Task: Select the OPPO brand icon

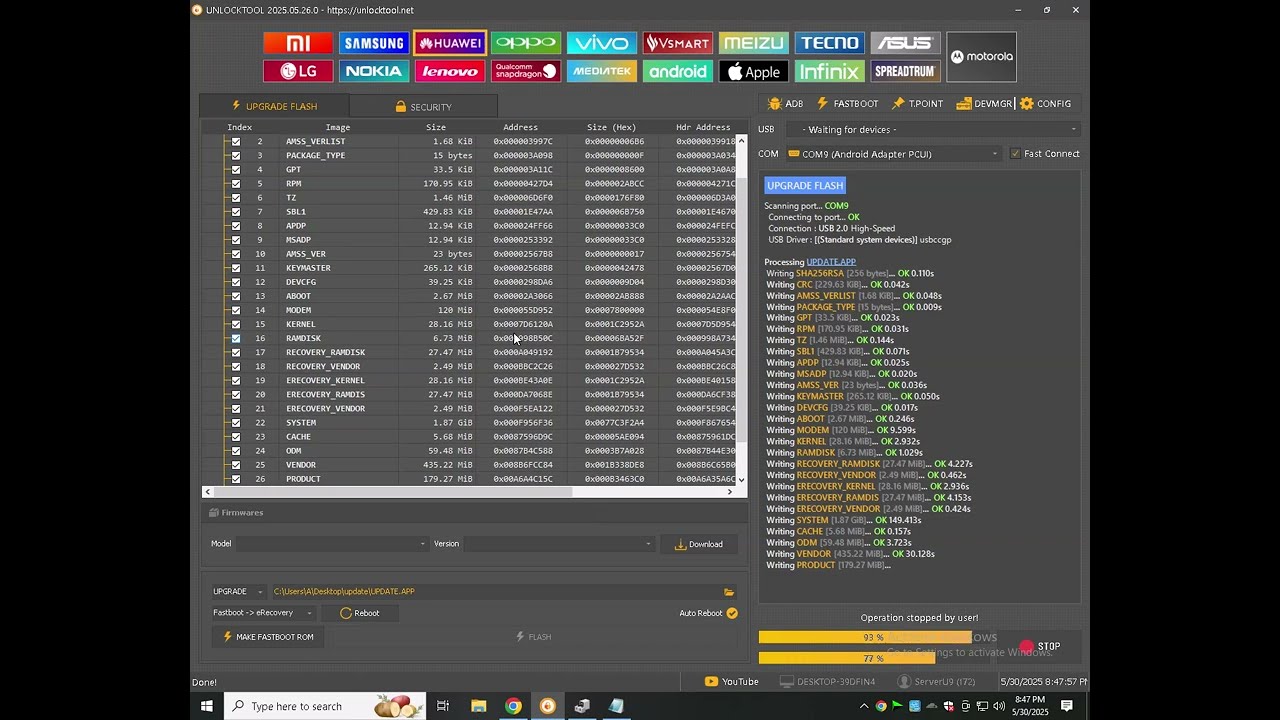Action: (526, 43)
